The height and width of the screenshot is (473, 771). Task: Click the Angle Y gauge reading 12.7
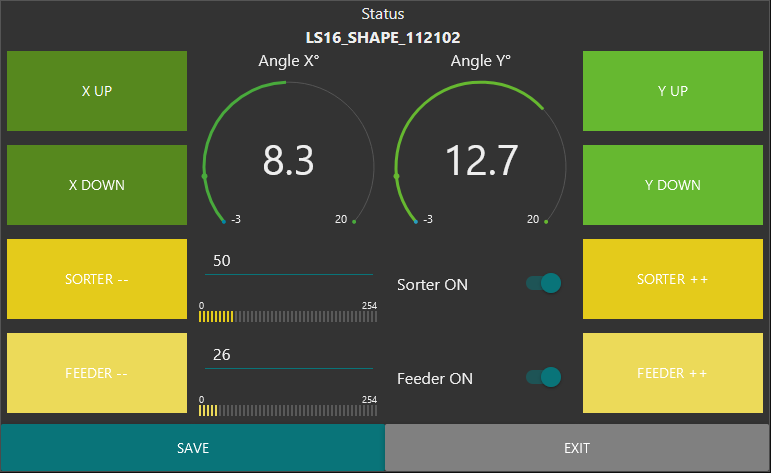click(481, 160)
